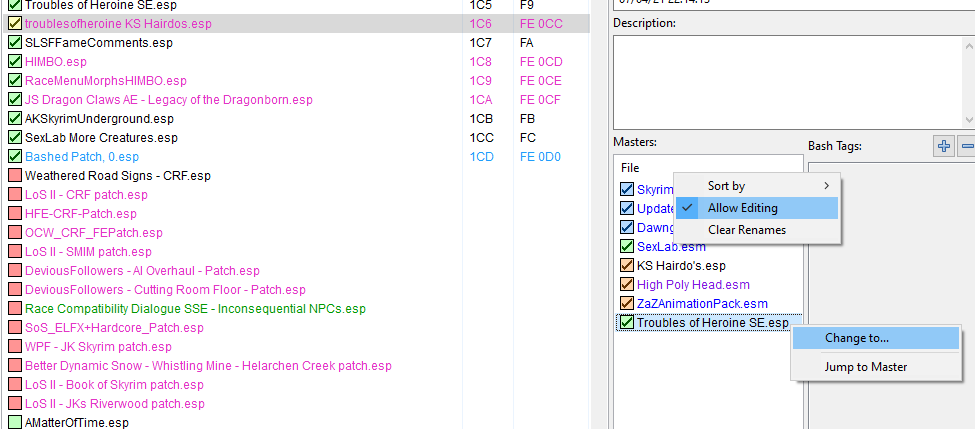Toggle High Poly Head.esm master checkbox
Image resolution: width=975 pixels, height=429 pixels.
pyautogui.click(x=627, y=285)
